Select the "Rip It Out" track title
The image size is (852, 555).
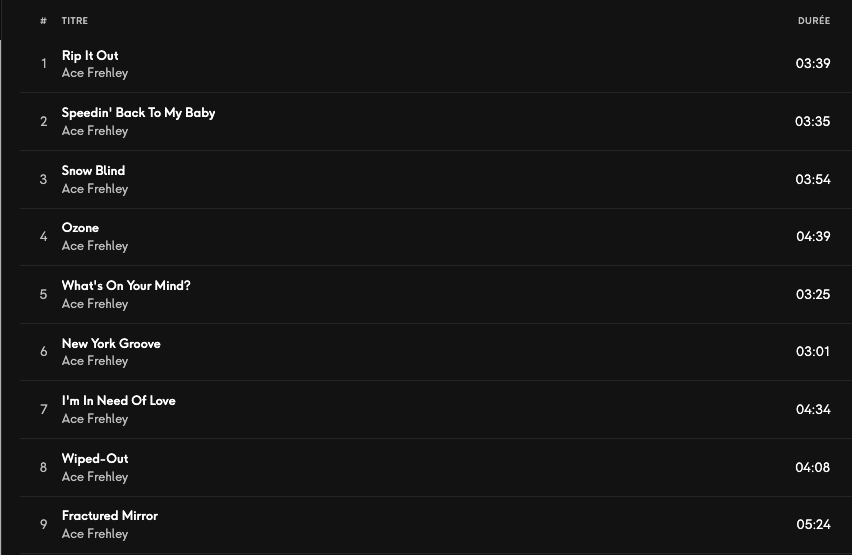(90, 56)
